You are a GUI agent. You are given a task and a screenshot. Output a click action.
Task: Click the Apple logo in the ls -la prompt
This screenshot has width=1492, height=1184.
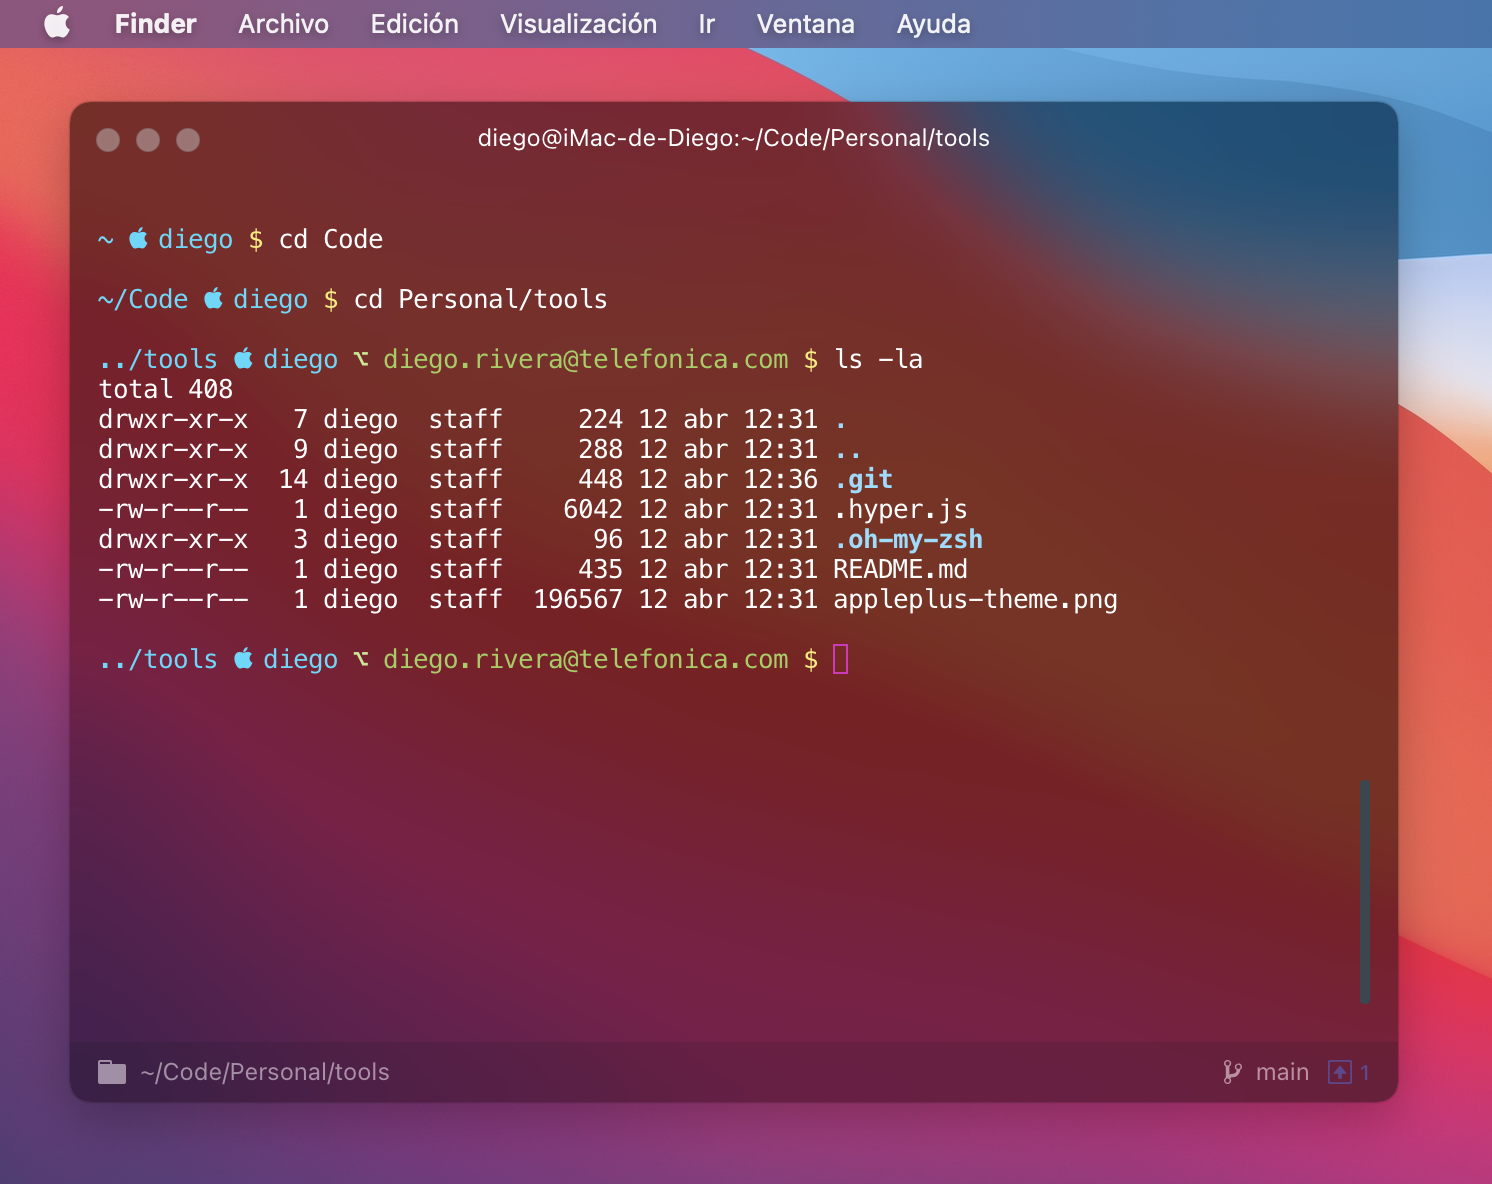[x=243, y=358]
